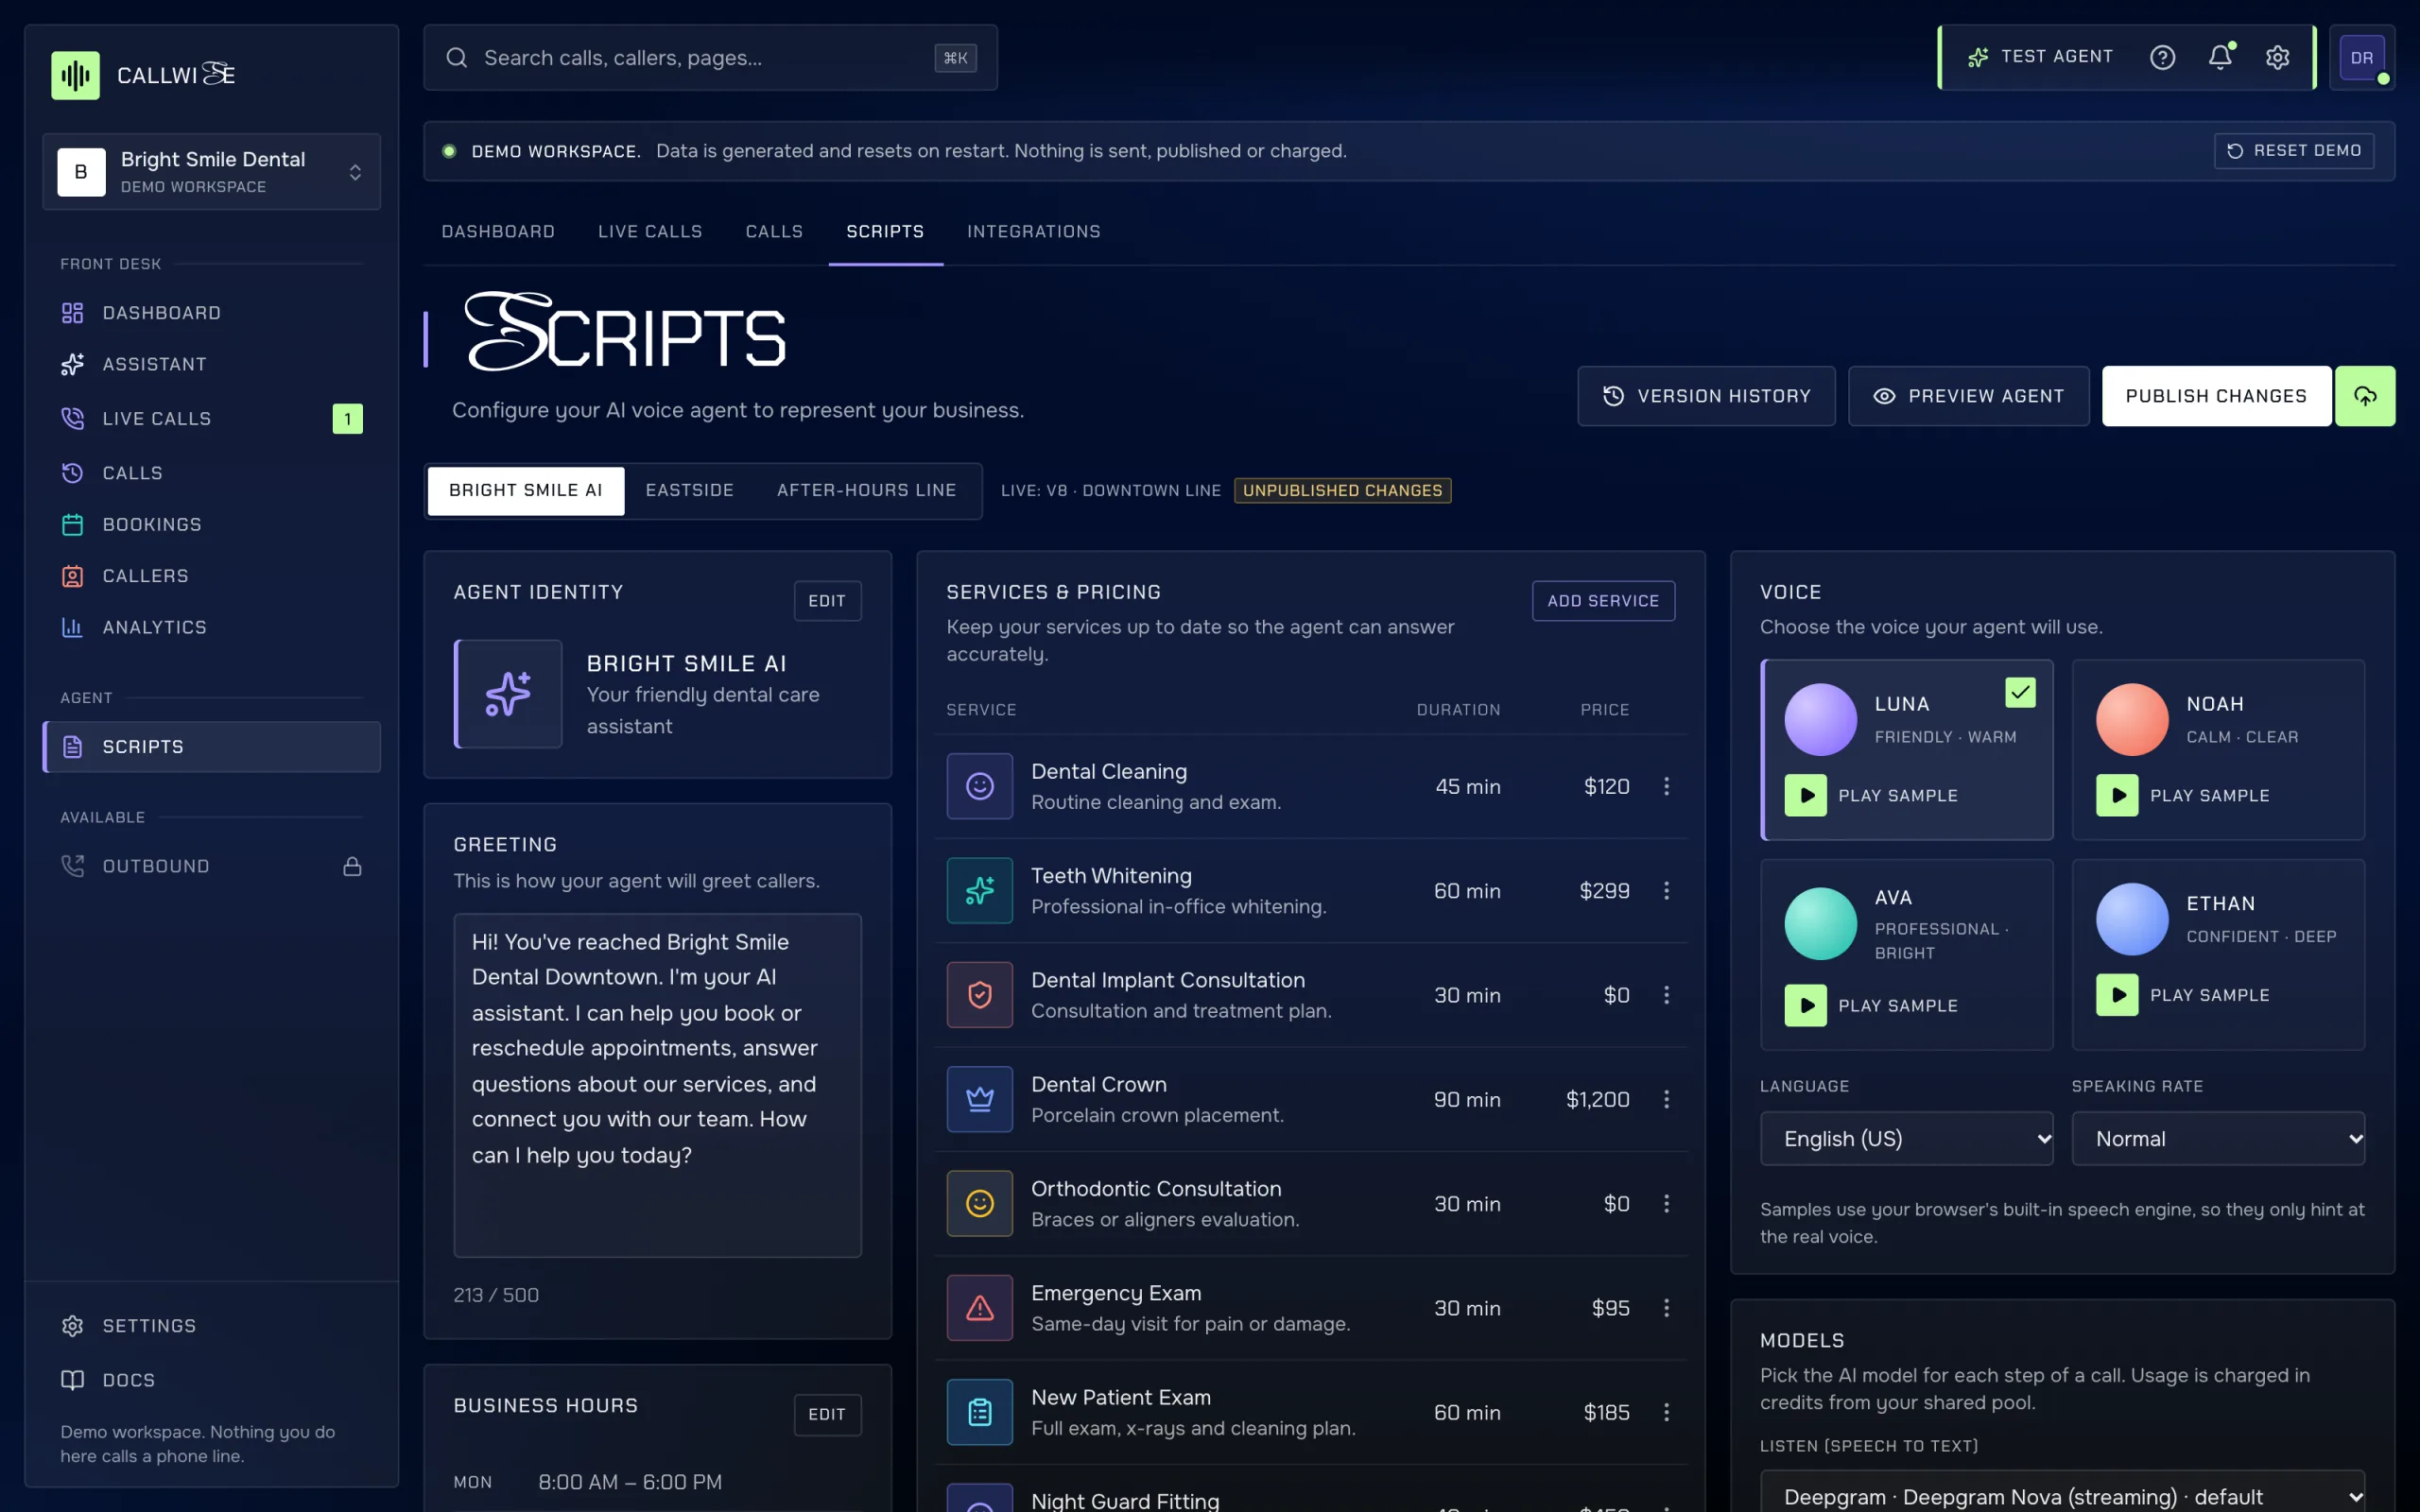Image resolution: width=2420 pixels, height=1512 pixels.
Task: Switch to the Integrations tab
Action: pyautogui.click(x=1033, y=231)
